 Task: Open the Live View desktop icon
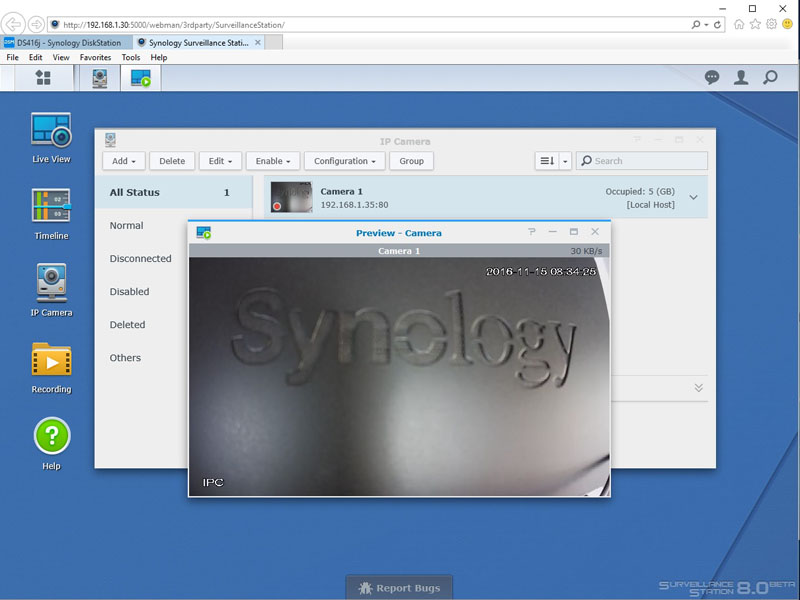[51, 137]
